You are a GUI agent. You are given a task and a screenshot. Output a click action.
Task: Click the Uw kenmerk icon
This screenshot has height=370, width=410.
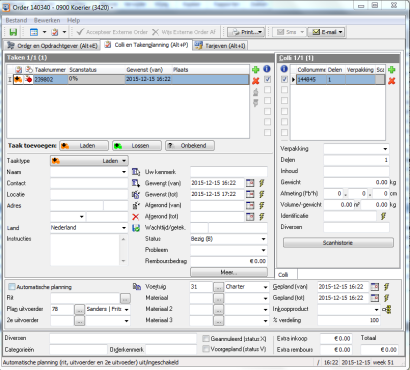(x=136, y=172)
